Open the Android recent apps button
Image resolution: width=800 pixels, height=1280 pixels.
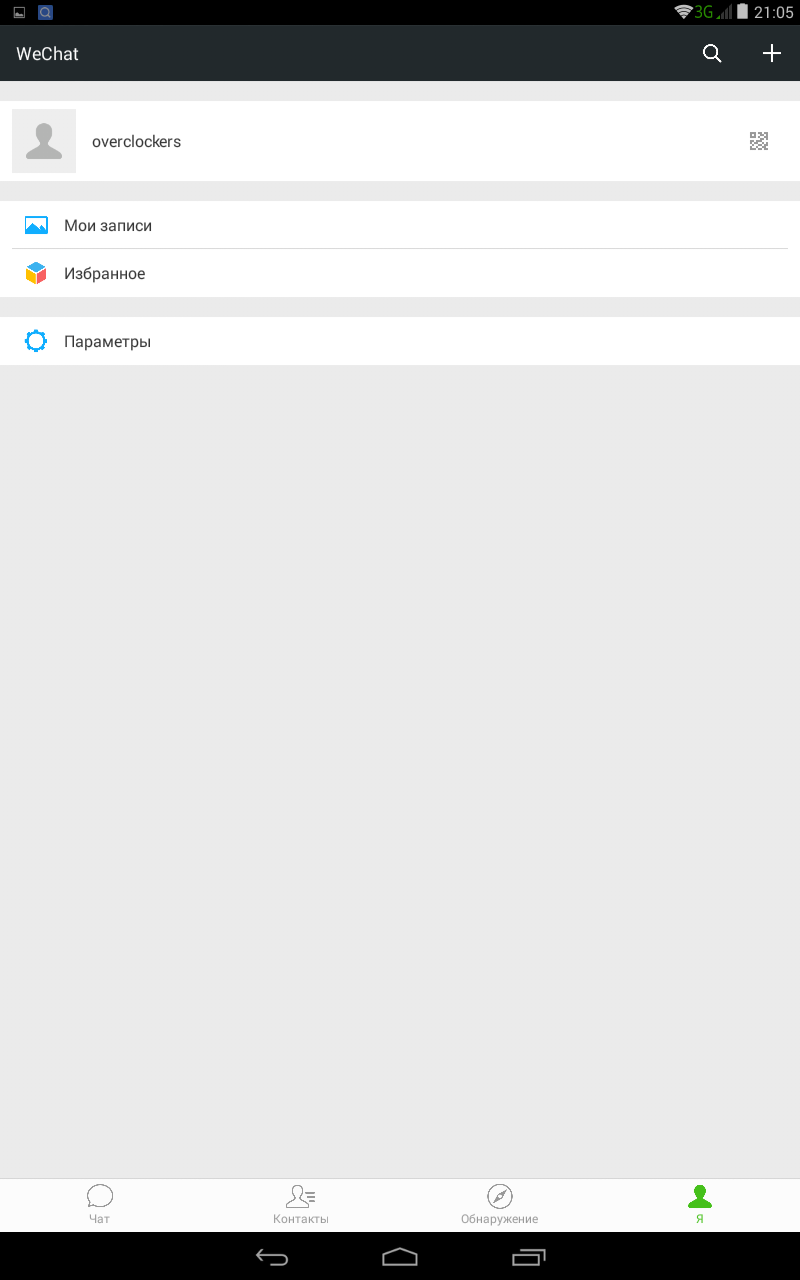[x=529, y=1257]
